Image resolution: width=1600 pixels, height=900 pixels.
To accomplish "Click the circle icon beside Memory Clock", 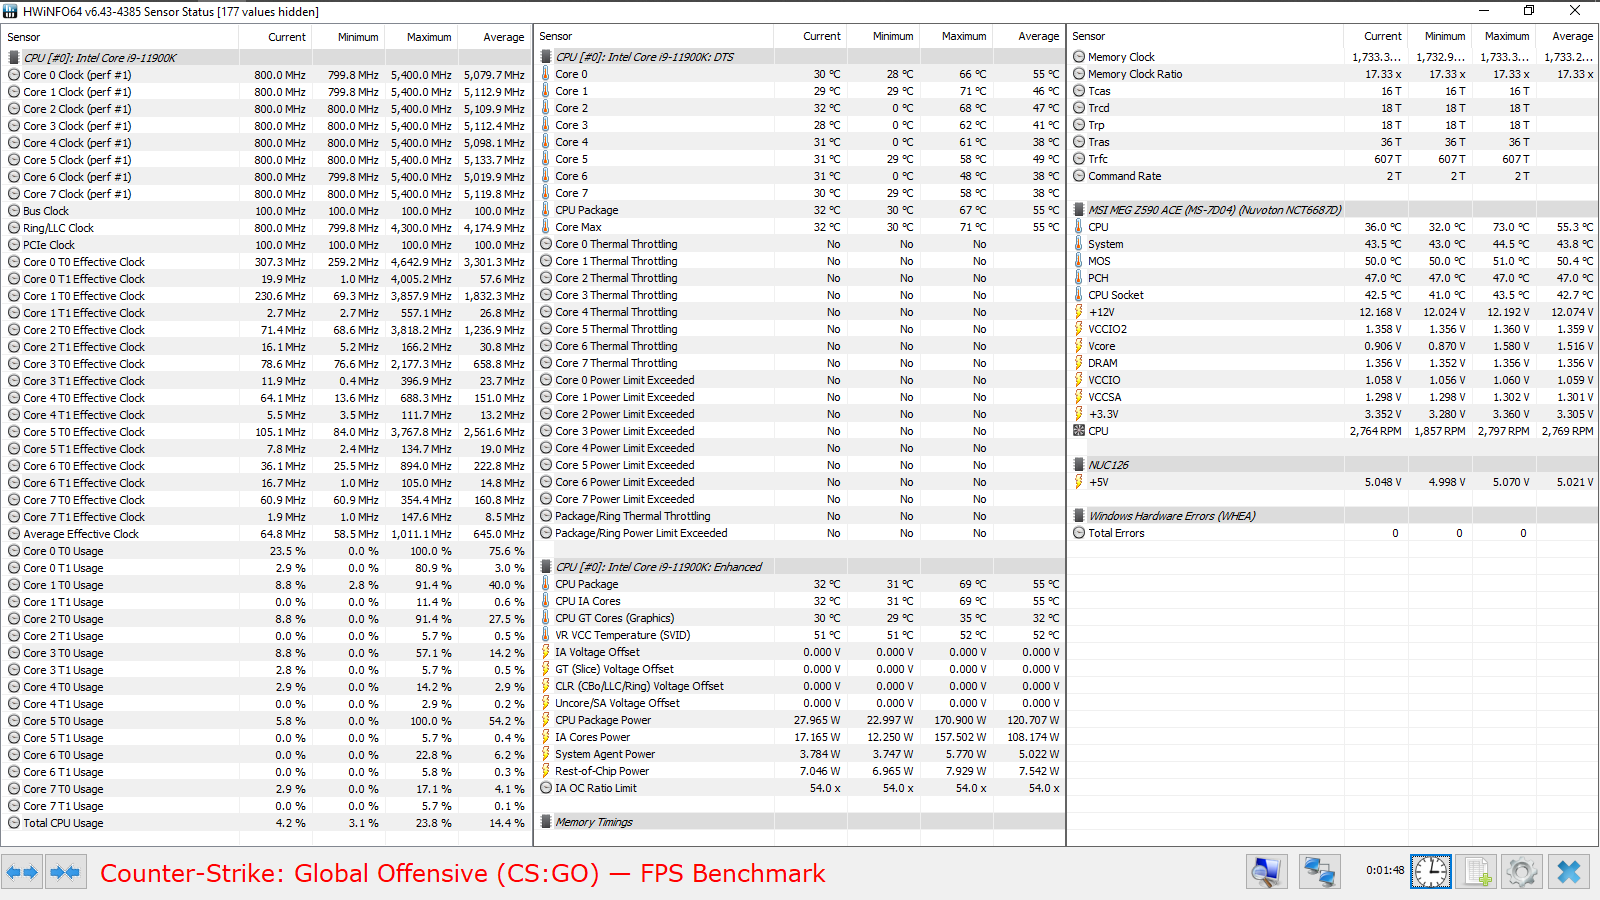I will 1079,57.
